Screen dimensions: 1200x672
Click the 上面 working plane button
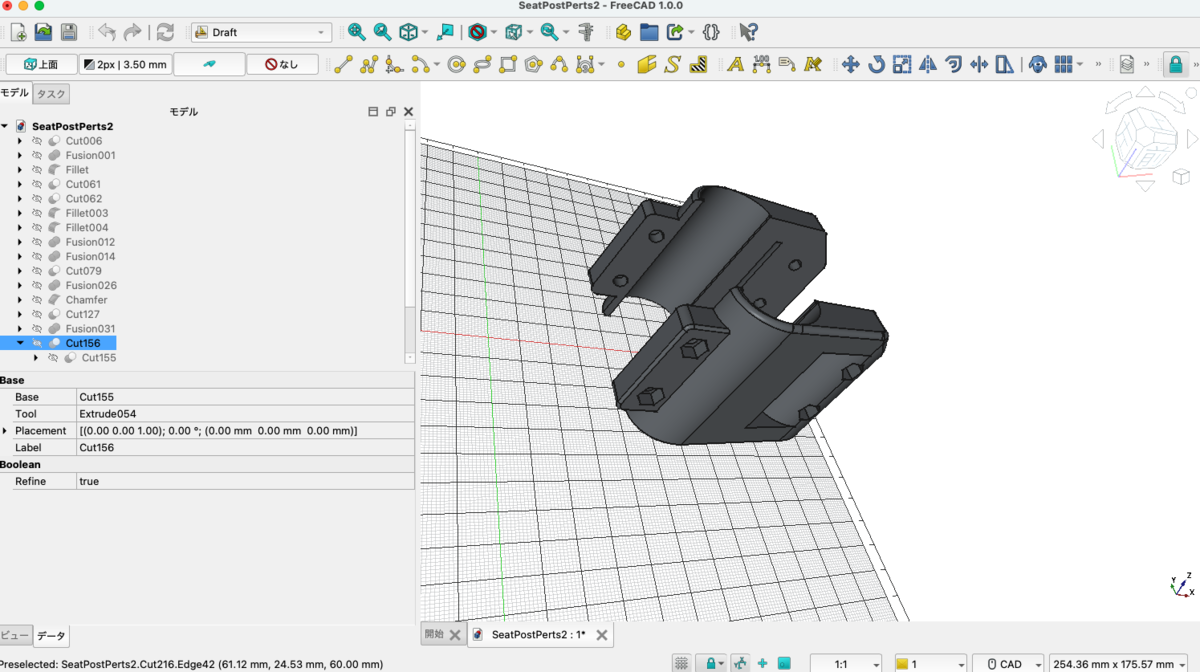coord(41,64)
